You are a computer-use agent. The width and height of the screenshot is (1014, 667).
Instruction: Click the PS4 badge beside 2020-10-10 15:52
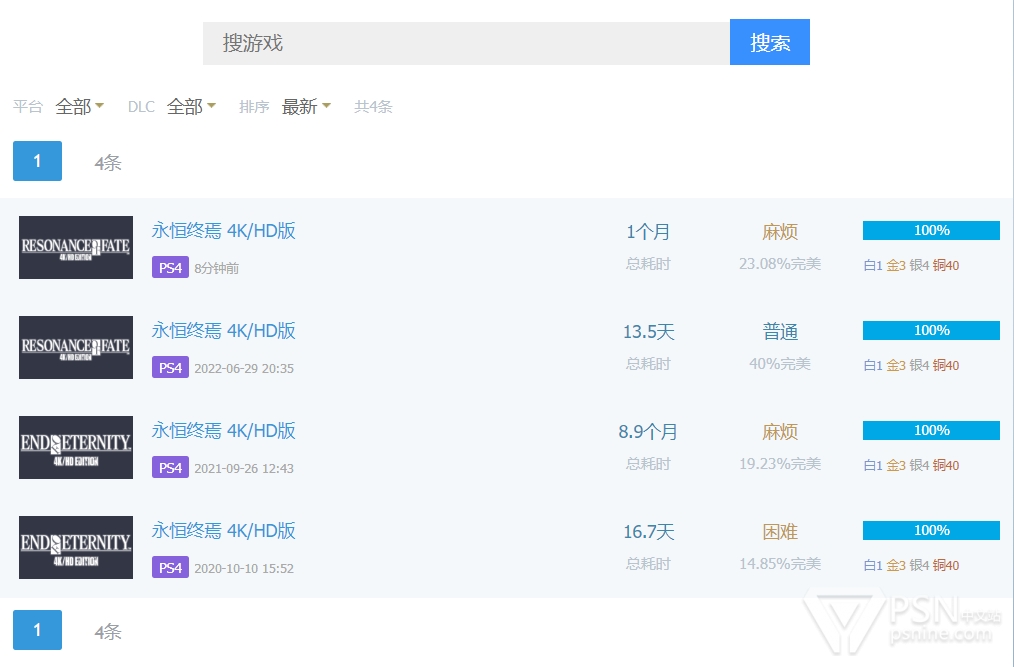[170, 567]
